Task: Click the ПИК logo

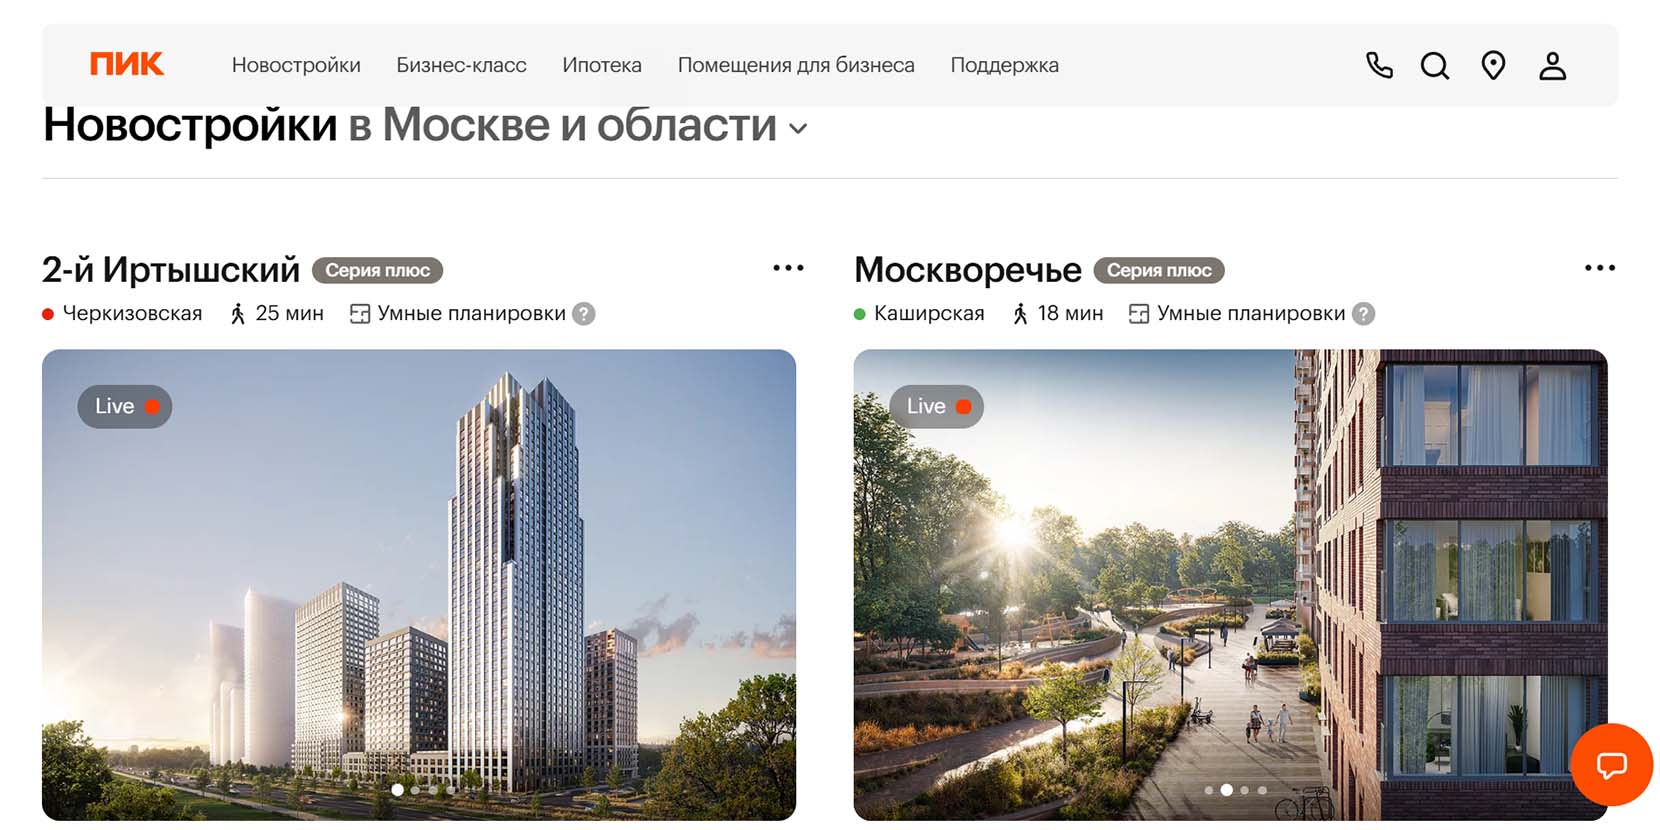Action: pos(127,65)
